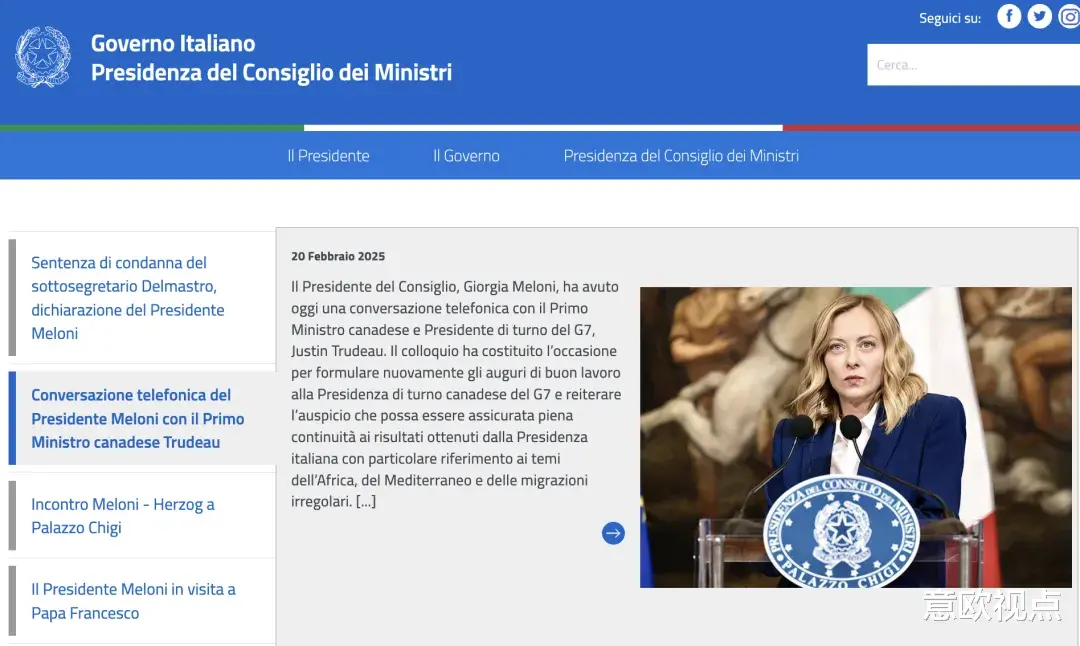
Task: Select Conversazione telefonica Meloni Trudeau news item
Action: click(142, 418)
